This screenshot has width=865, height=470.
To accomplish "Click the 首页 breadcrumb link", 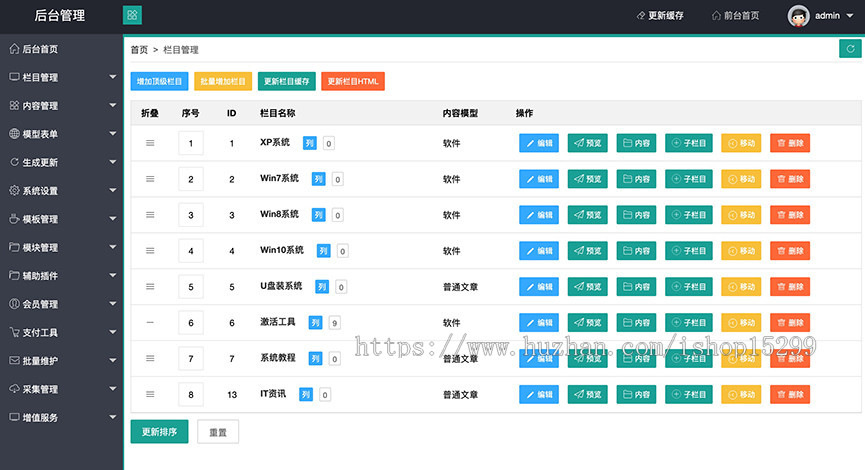I will [x=139, y=50].
